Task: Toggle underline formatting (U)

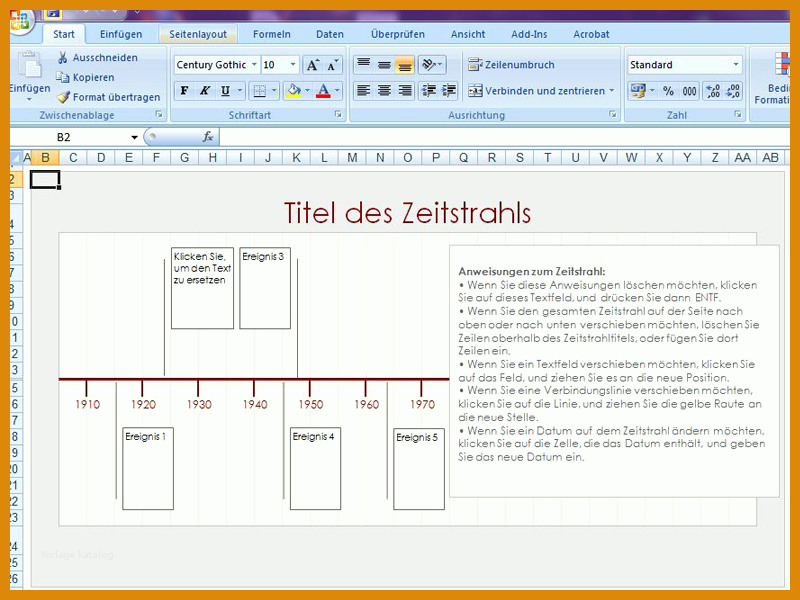Action: (225, 91)
